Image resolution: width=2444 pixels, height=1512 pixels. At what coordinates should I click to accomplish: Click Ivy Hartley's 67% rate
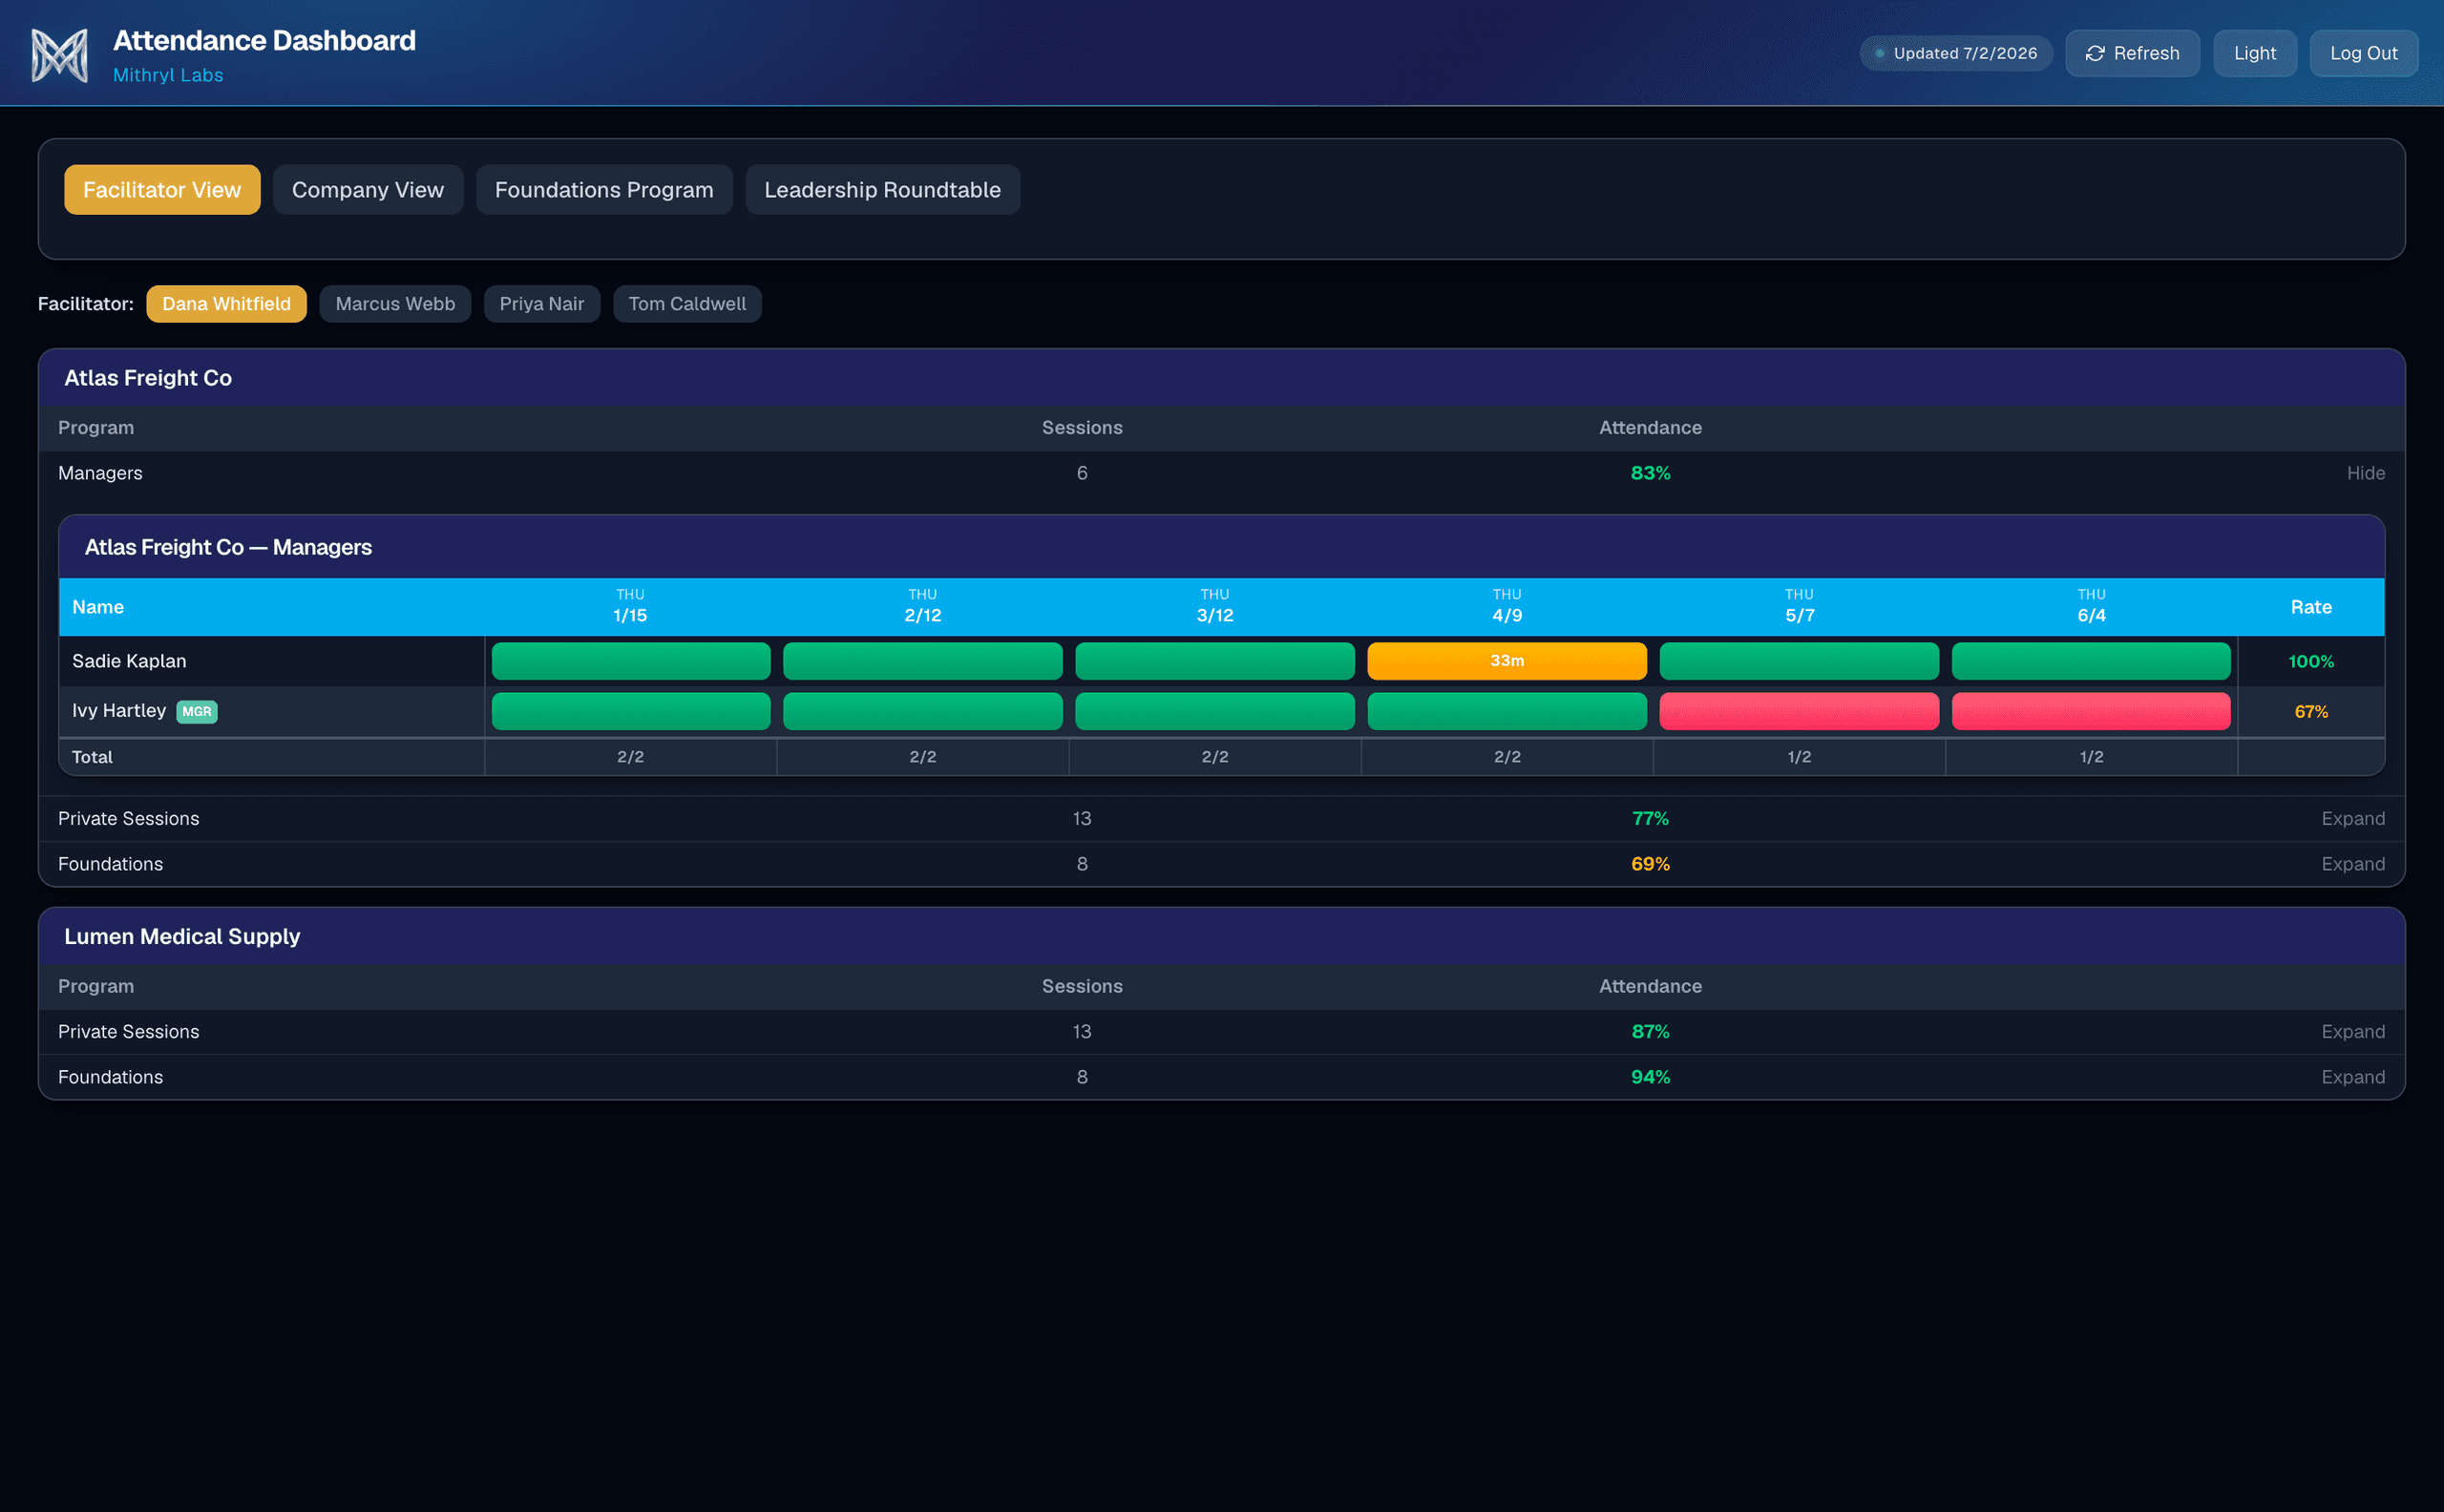2311,712
